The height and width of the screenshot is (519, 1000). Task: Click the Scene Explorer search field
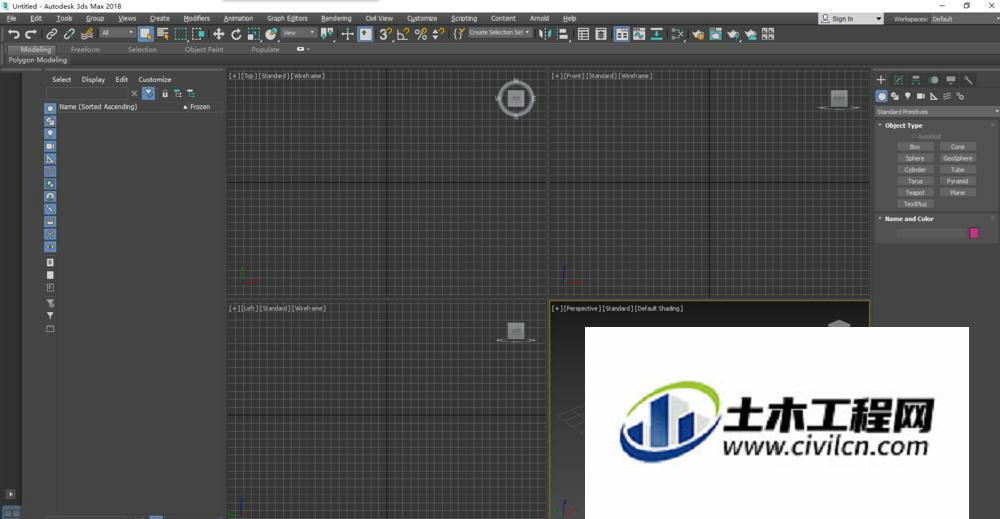(x=87, y=94)
